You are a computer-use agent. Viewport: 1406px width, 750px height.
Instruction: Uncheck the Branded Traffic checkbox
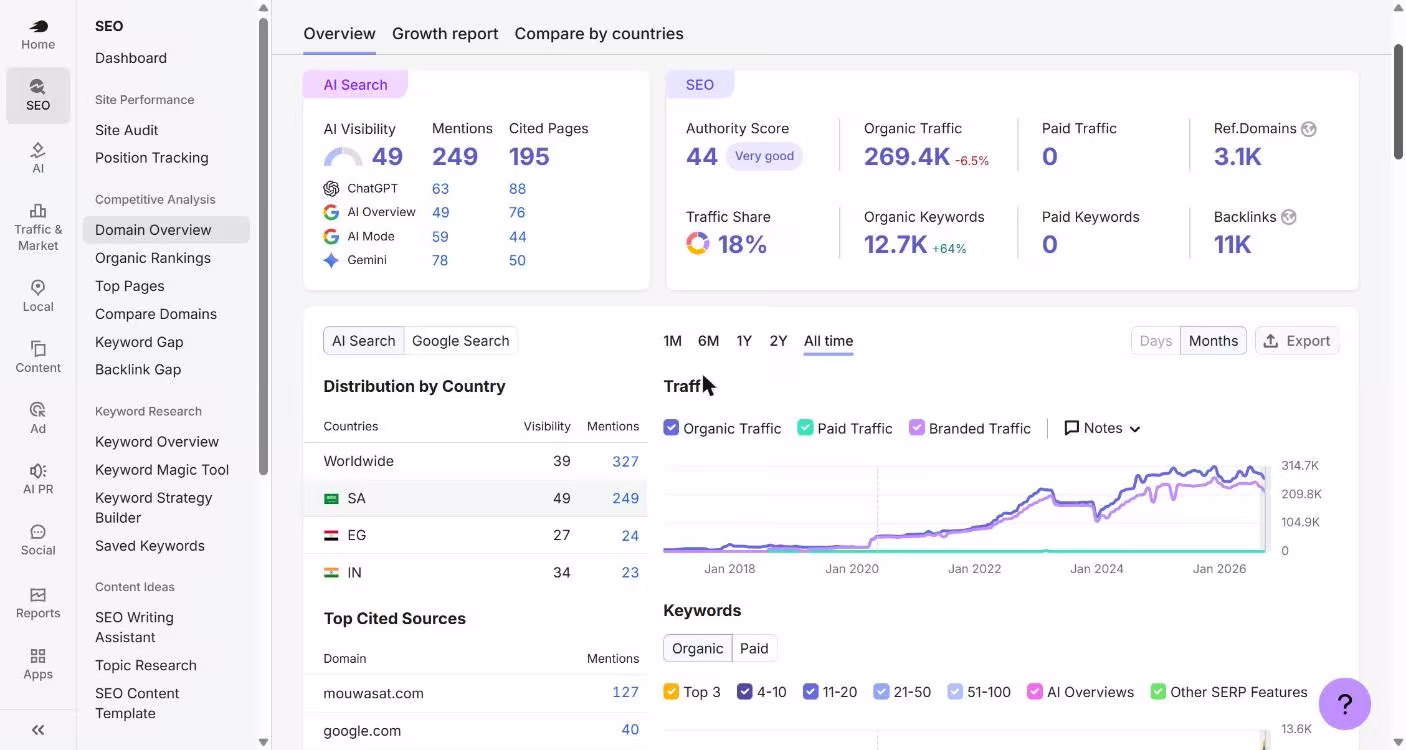[x=916, y=428]
